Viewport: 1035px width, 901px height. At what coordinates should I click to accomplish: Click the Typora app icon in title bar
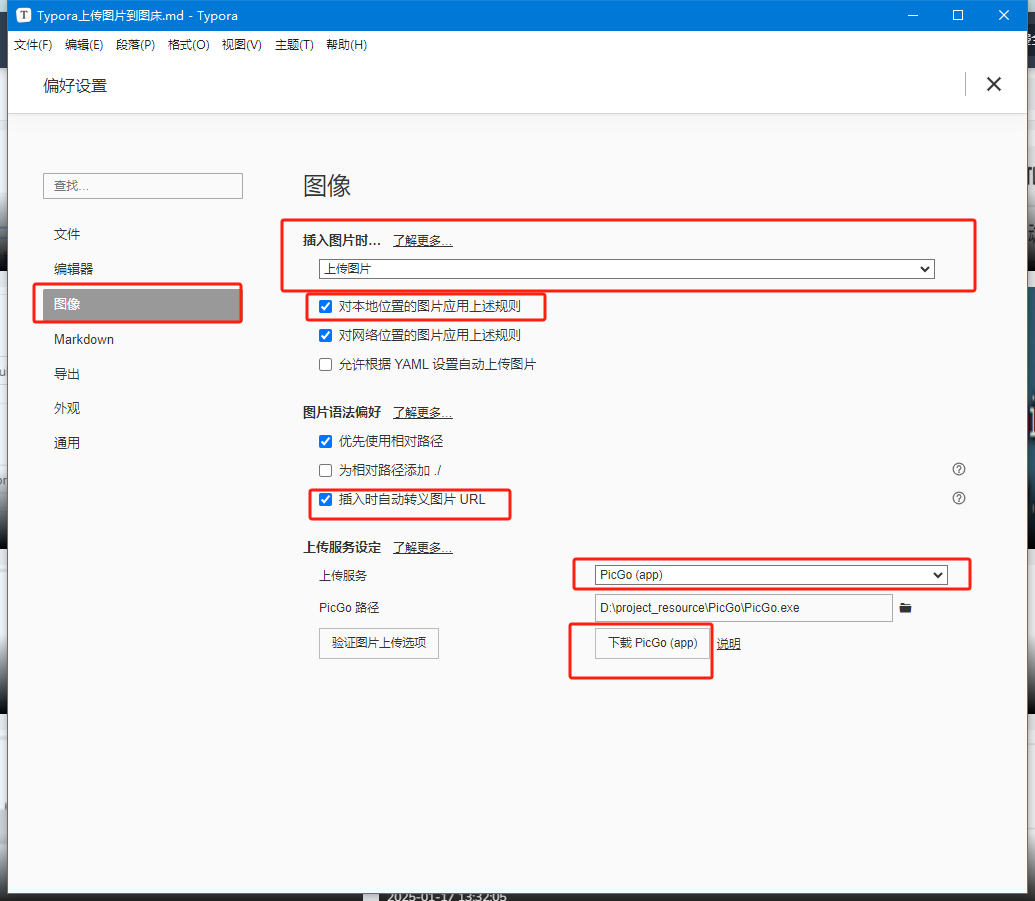[23, 15]
